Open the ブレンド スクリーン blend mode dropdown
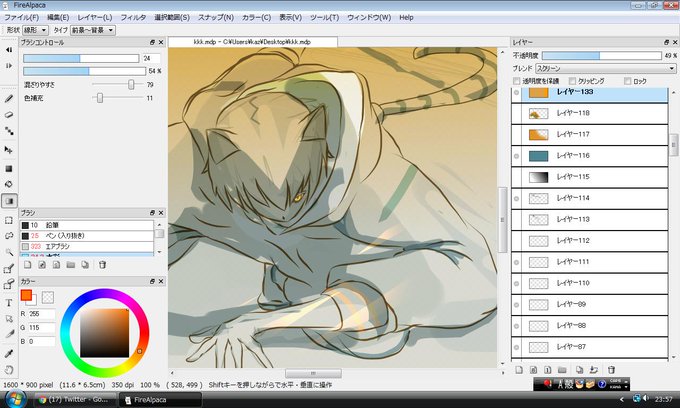680x408 pixels. (606, 69)
